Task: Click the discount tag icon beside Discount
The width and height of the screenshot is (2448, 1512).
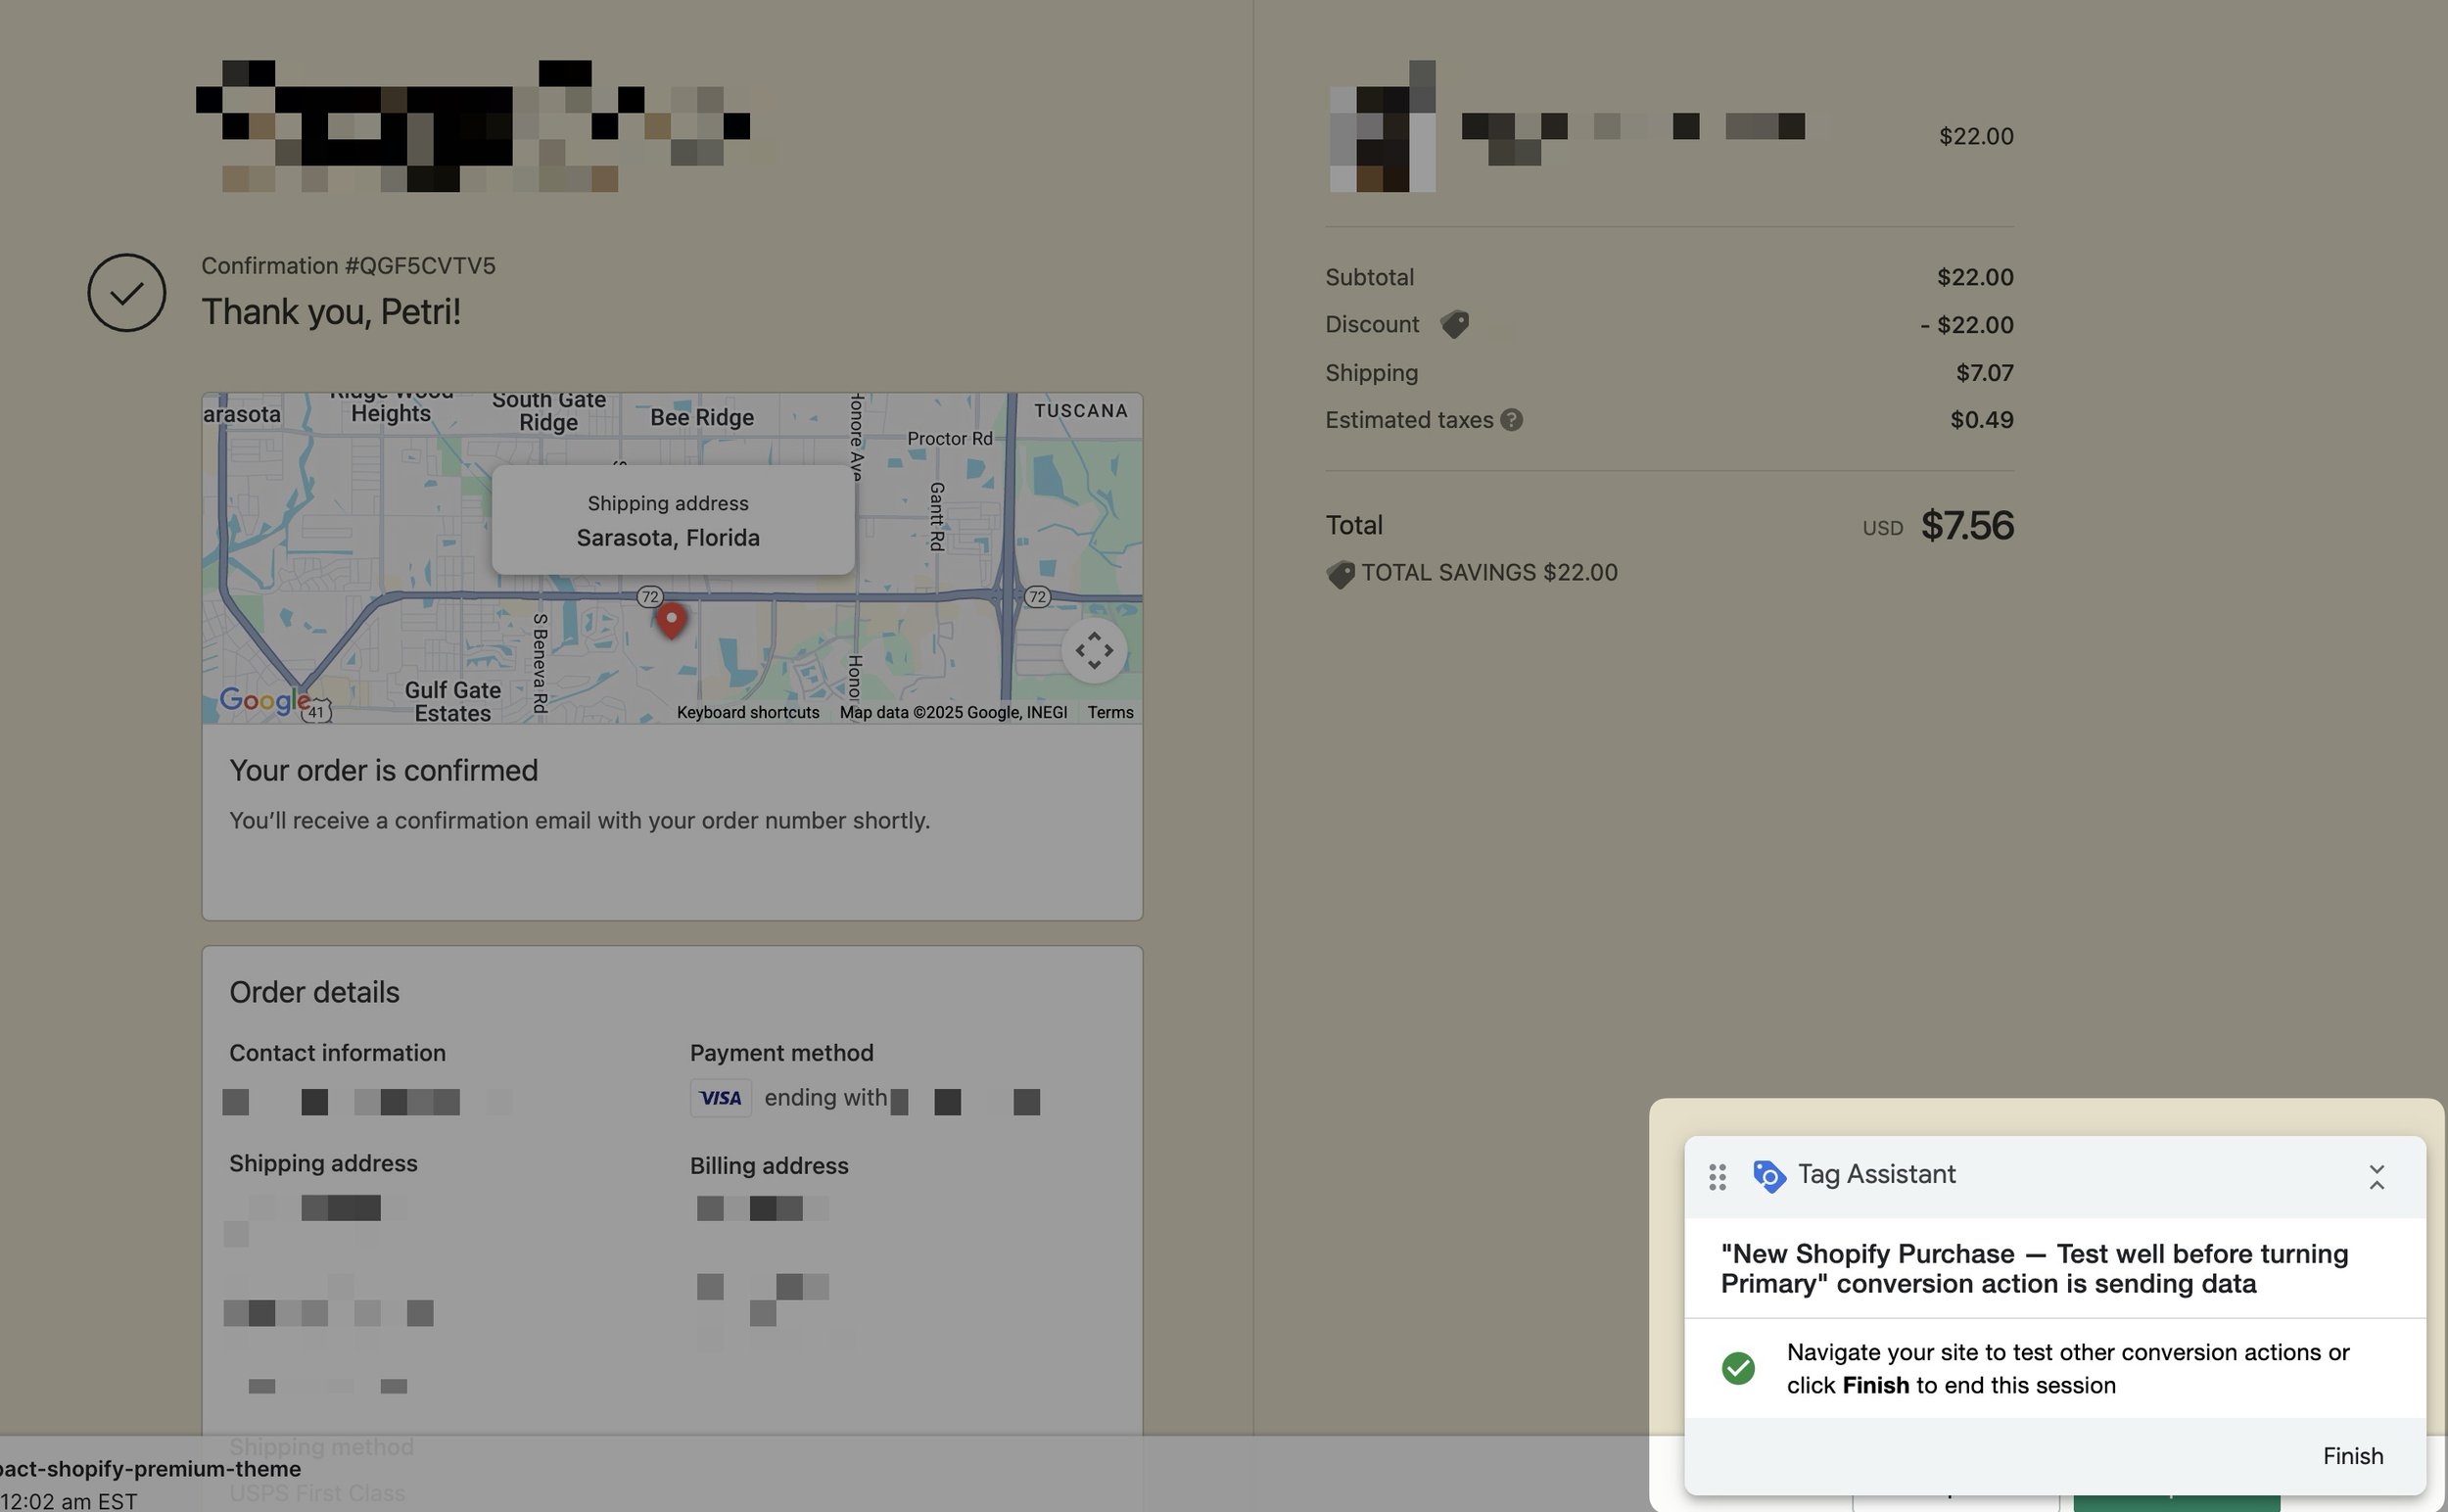Action: [1455, 324]
